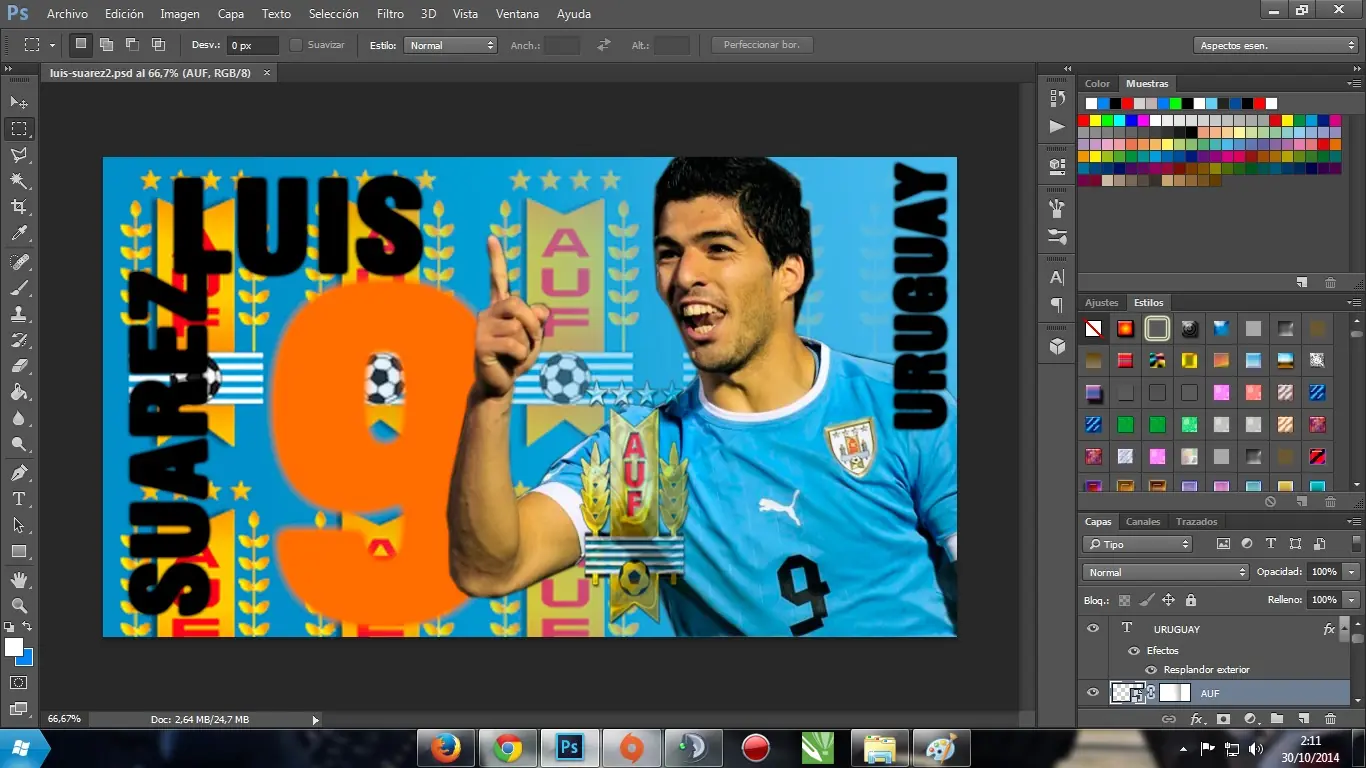Open the Filtro menu

coord(390,14)
